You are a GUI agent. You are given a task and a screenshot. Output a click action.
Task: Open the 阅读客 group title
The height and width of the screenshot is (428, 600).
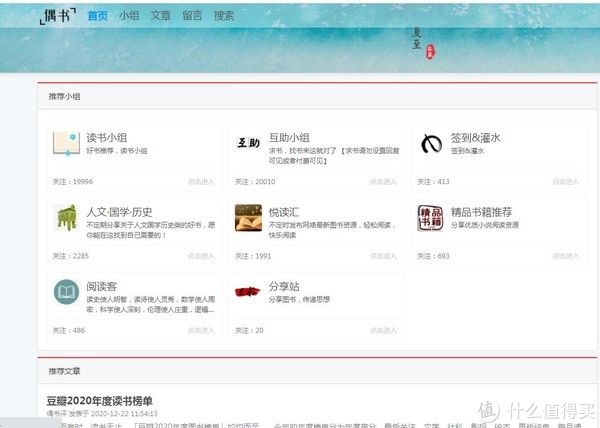(x=101, y=286)
